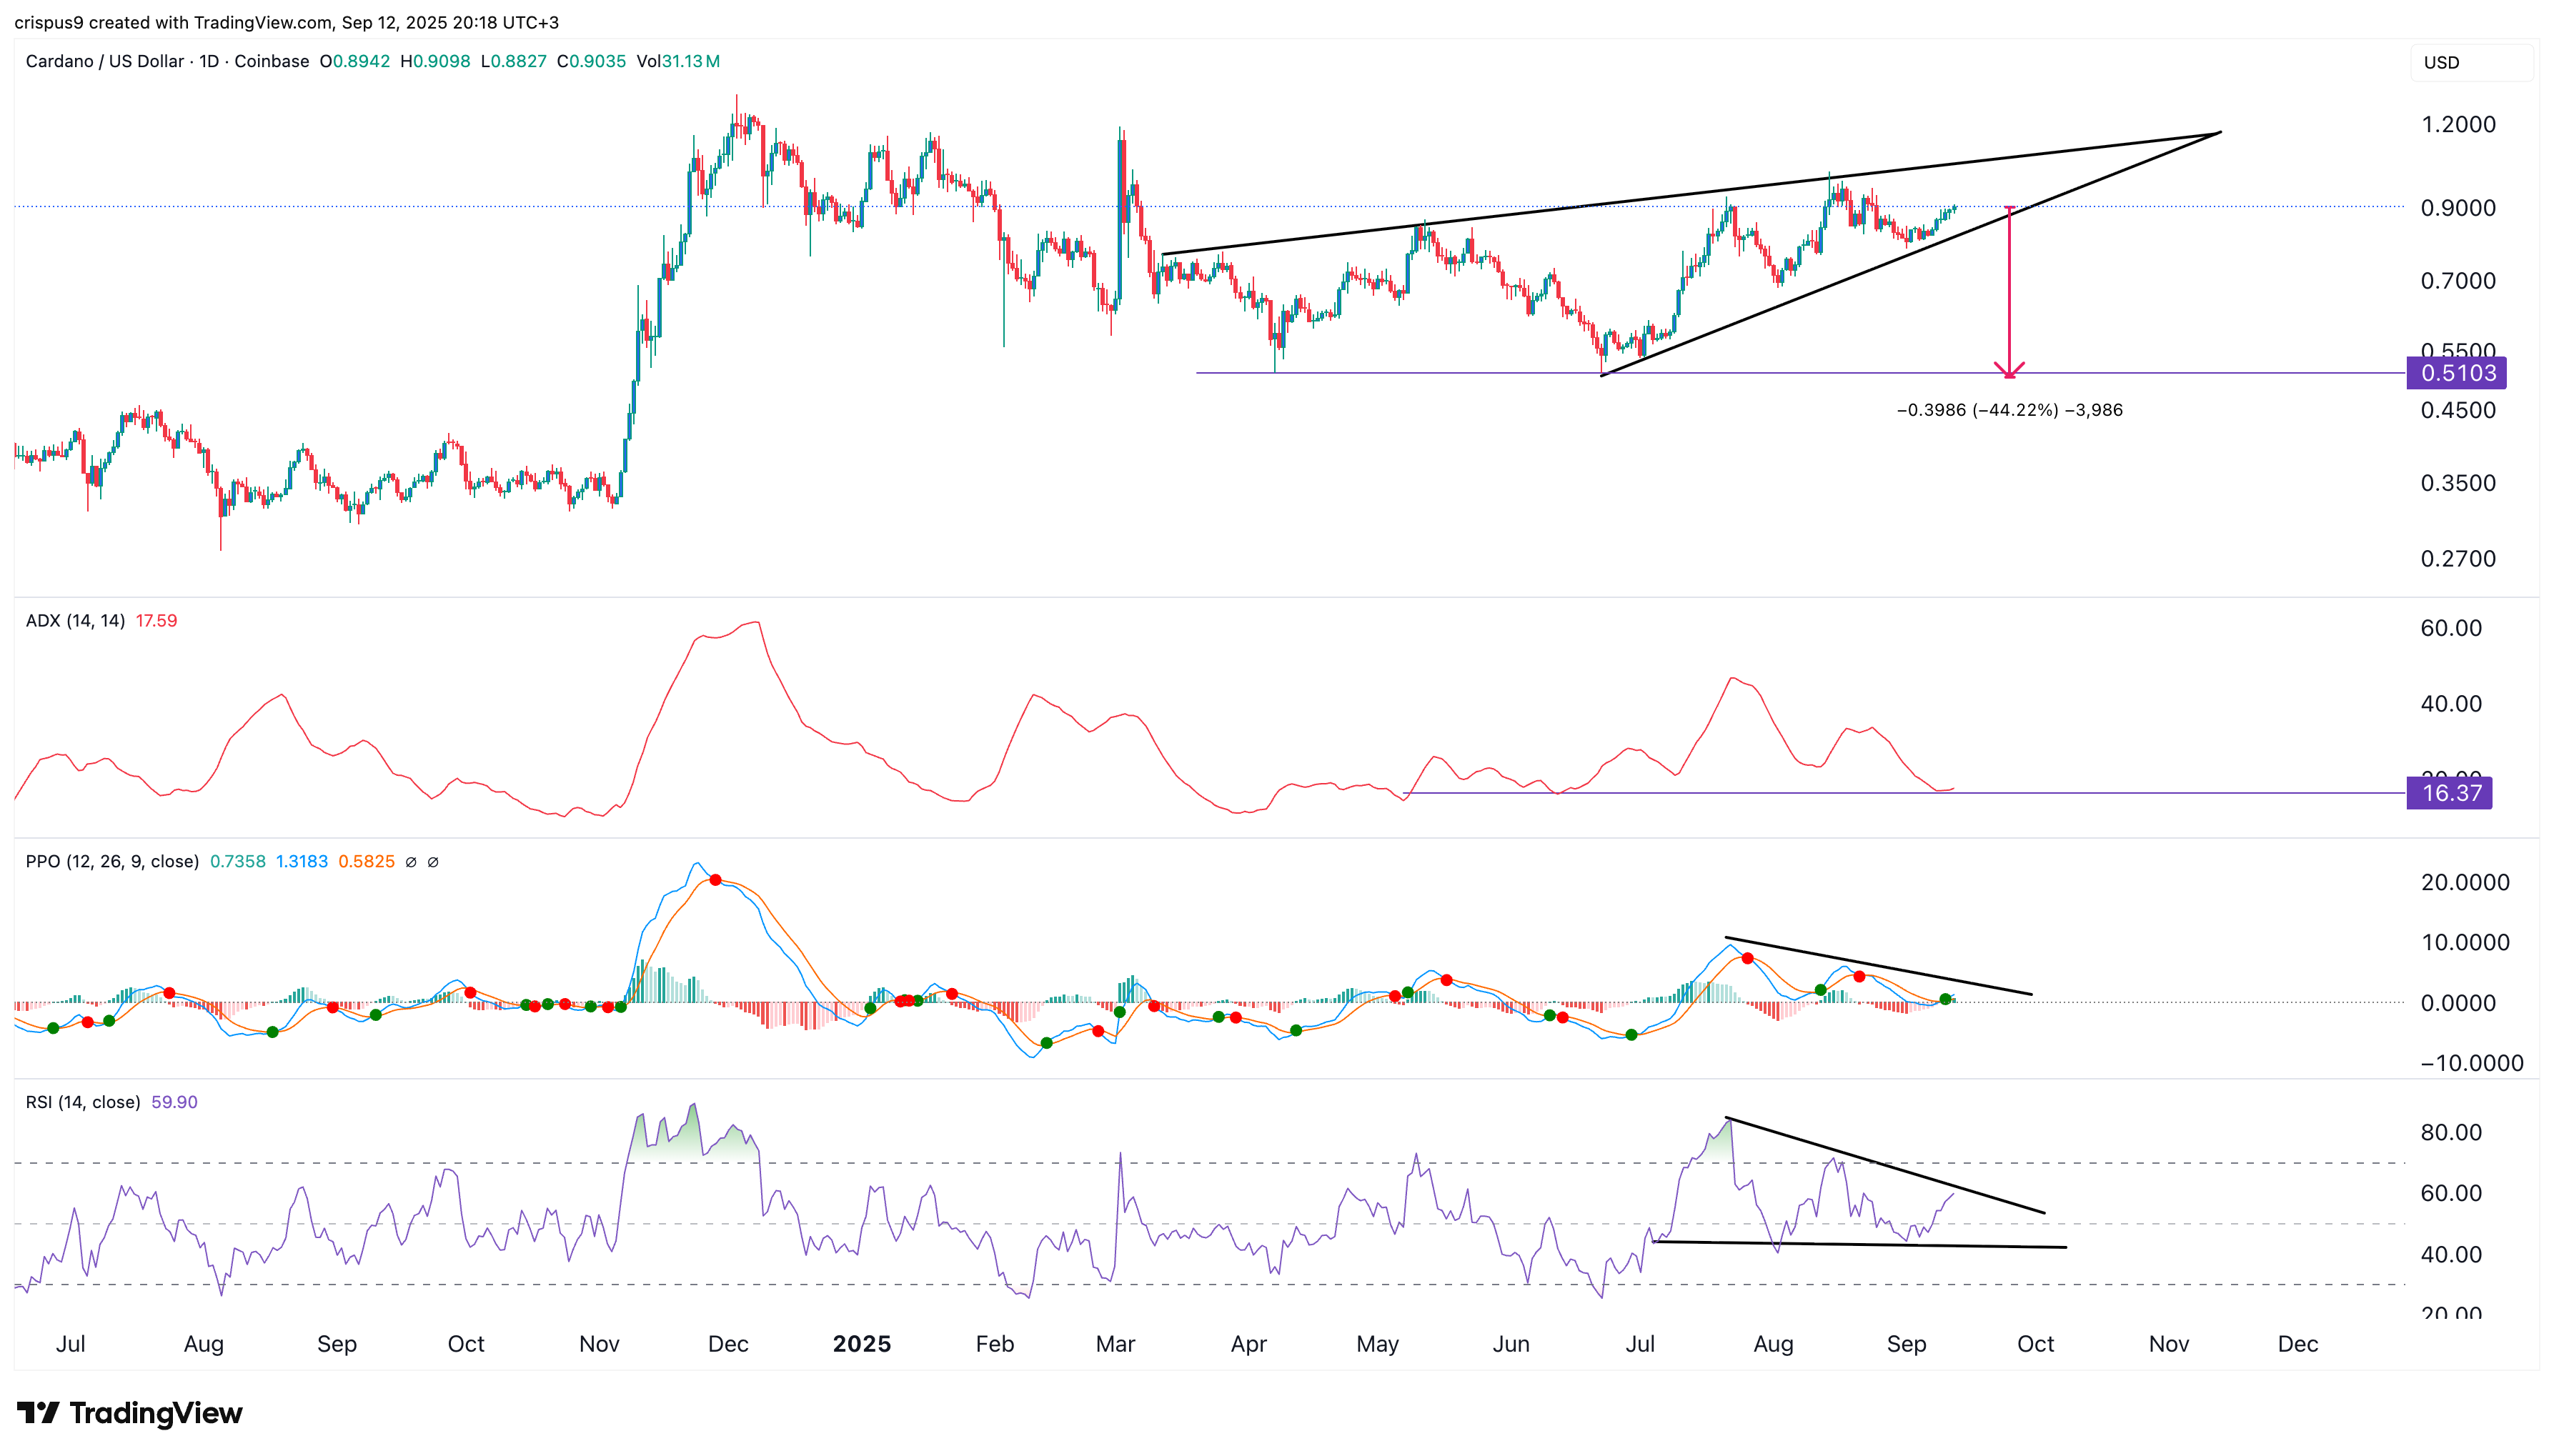The width and height of the screenshot is (2554, 1456).
Task: Click the Vol 31.13 M value in the header
Action: point(678,61)
